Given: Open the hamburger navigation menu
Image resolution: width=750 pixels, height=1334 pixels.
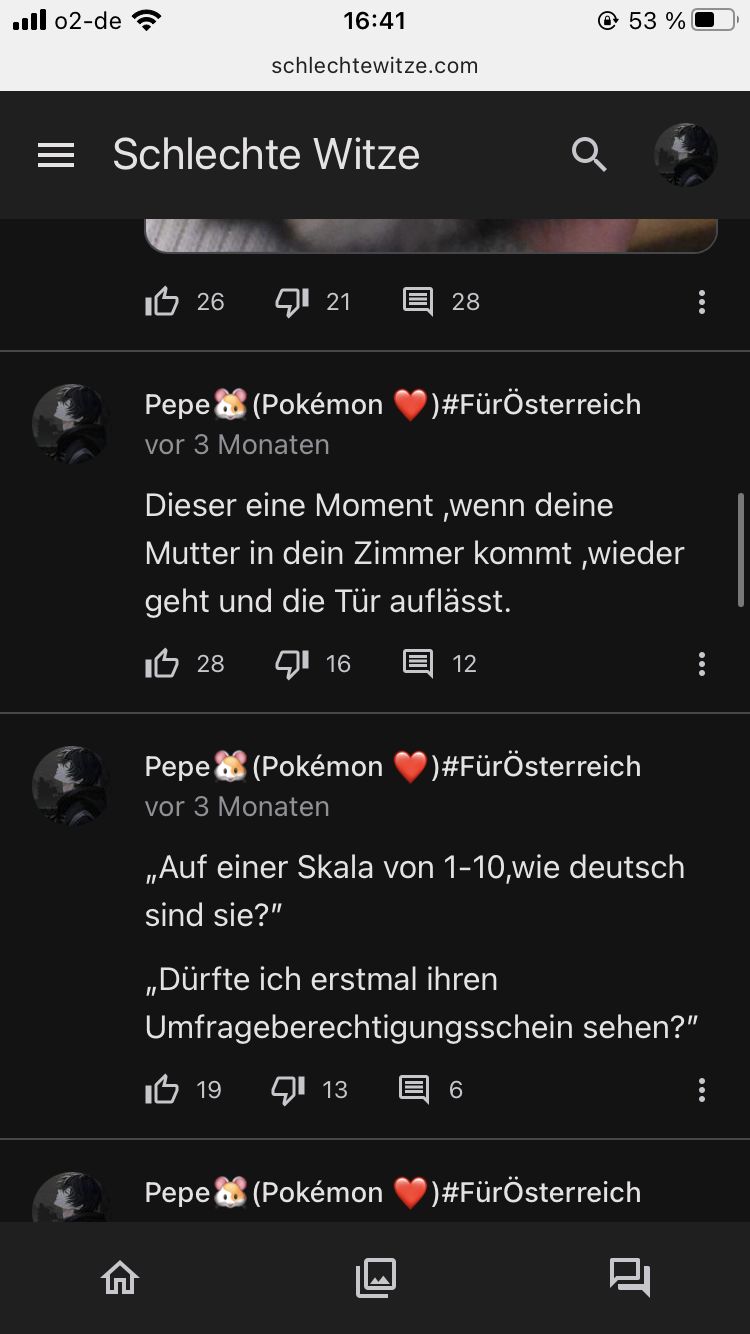Looking at the screenshot, I should 56,155.
